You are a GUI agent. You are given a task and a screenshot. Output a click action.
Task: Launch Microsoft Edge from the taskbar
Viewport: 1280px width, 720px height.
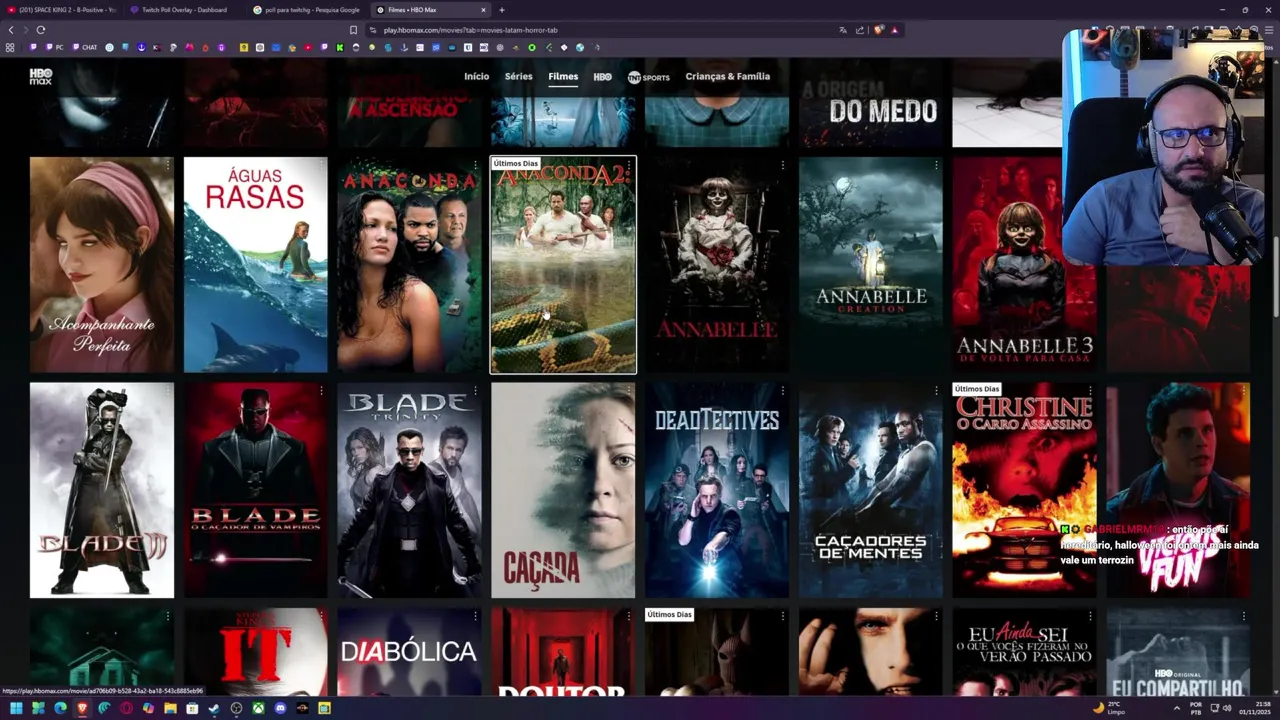tap(60, 708)
